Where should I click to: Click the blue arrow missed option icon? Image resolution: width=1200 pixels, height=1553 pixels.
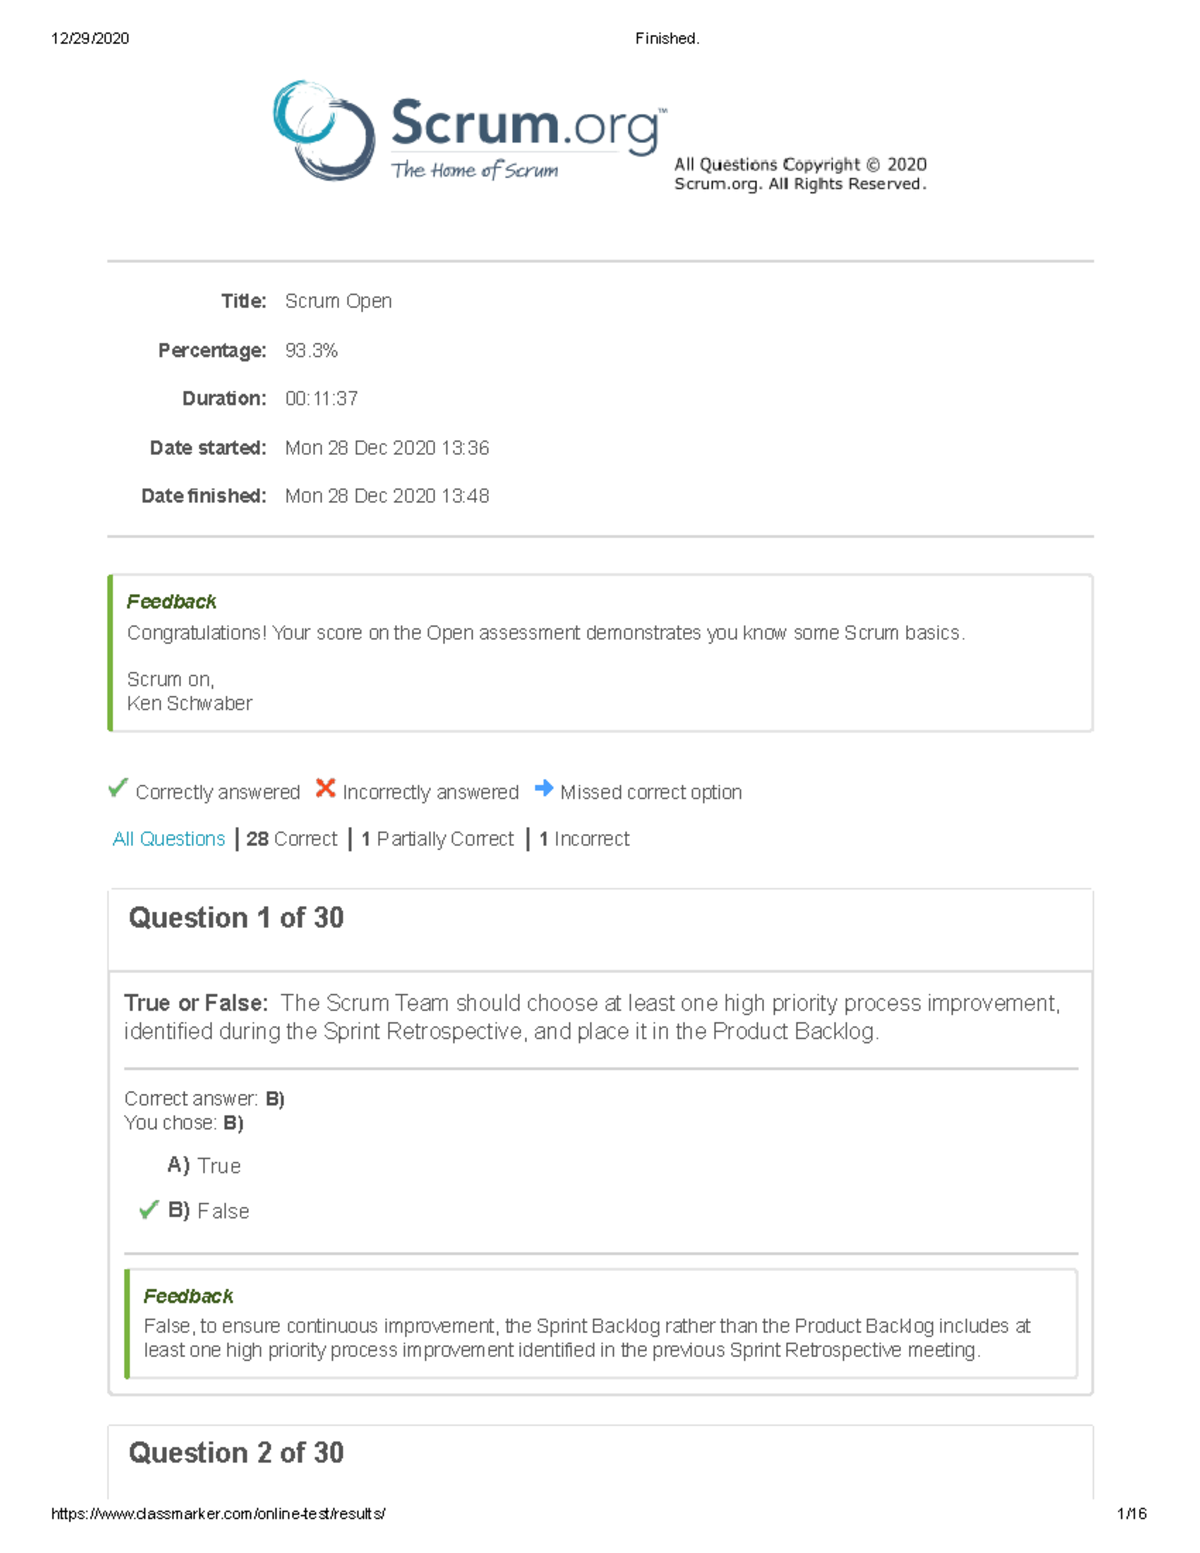click(544, 789)
